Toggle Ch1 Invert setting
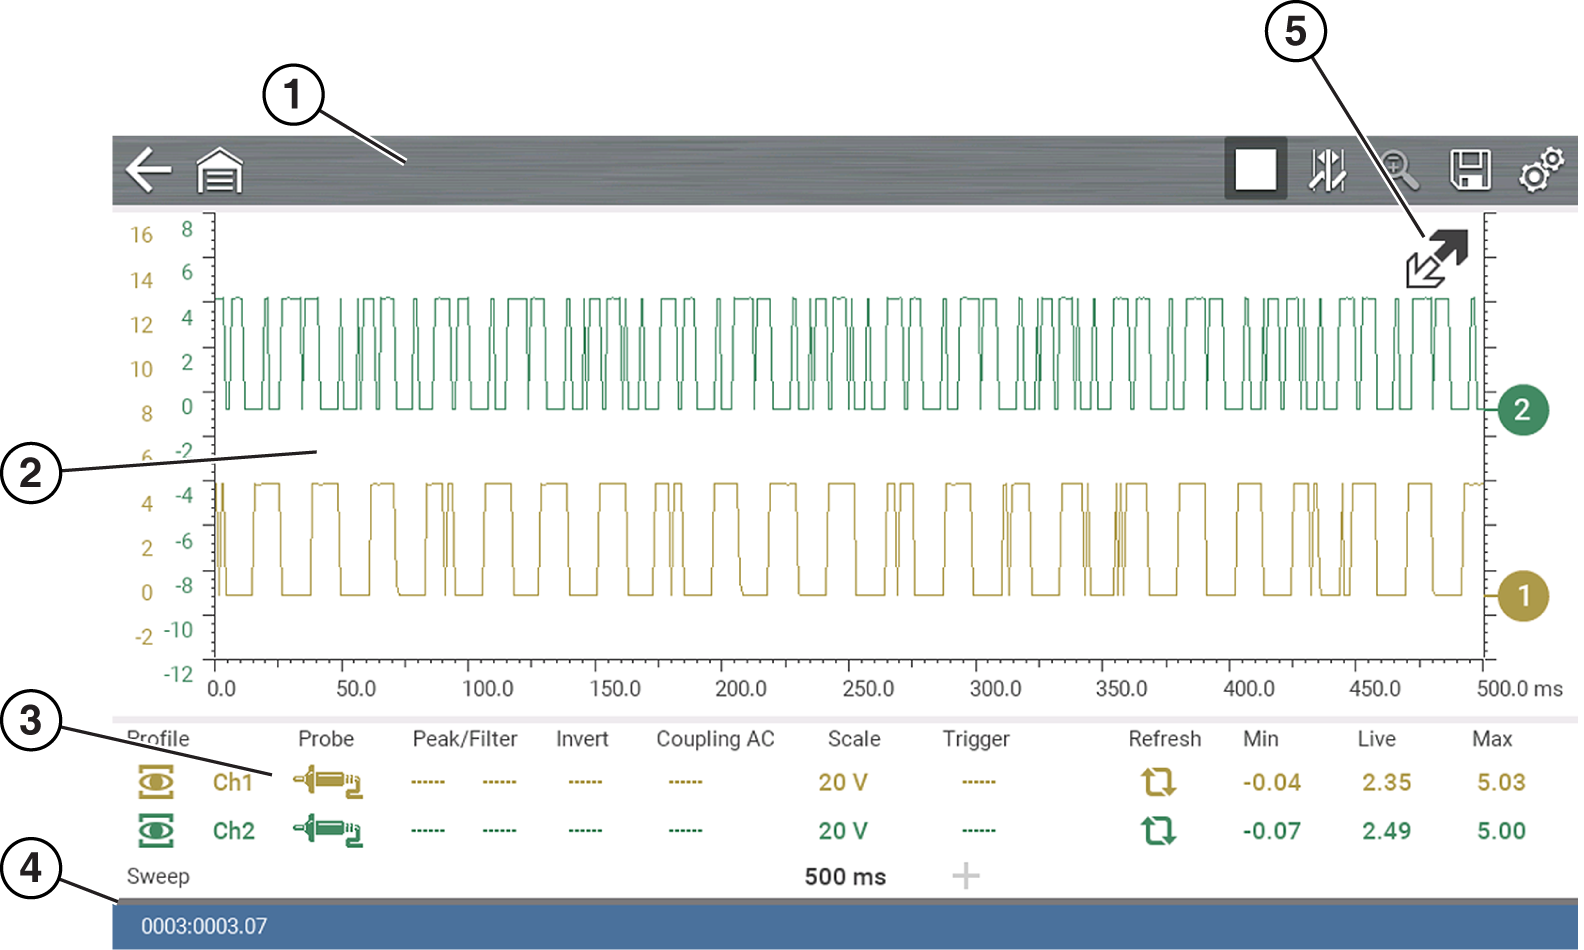The height and width of the screenshot is (950, 1584). pyautogui.click(x=584, y=782)
